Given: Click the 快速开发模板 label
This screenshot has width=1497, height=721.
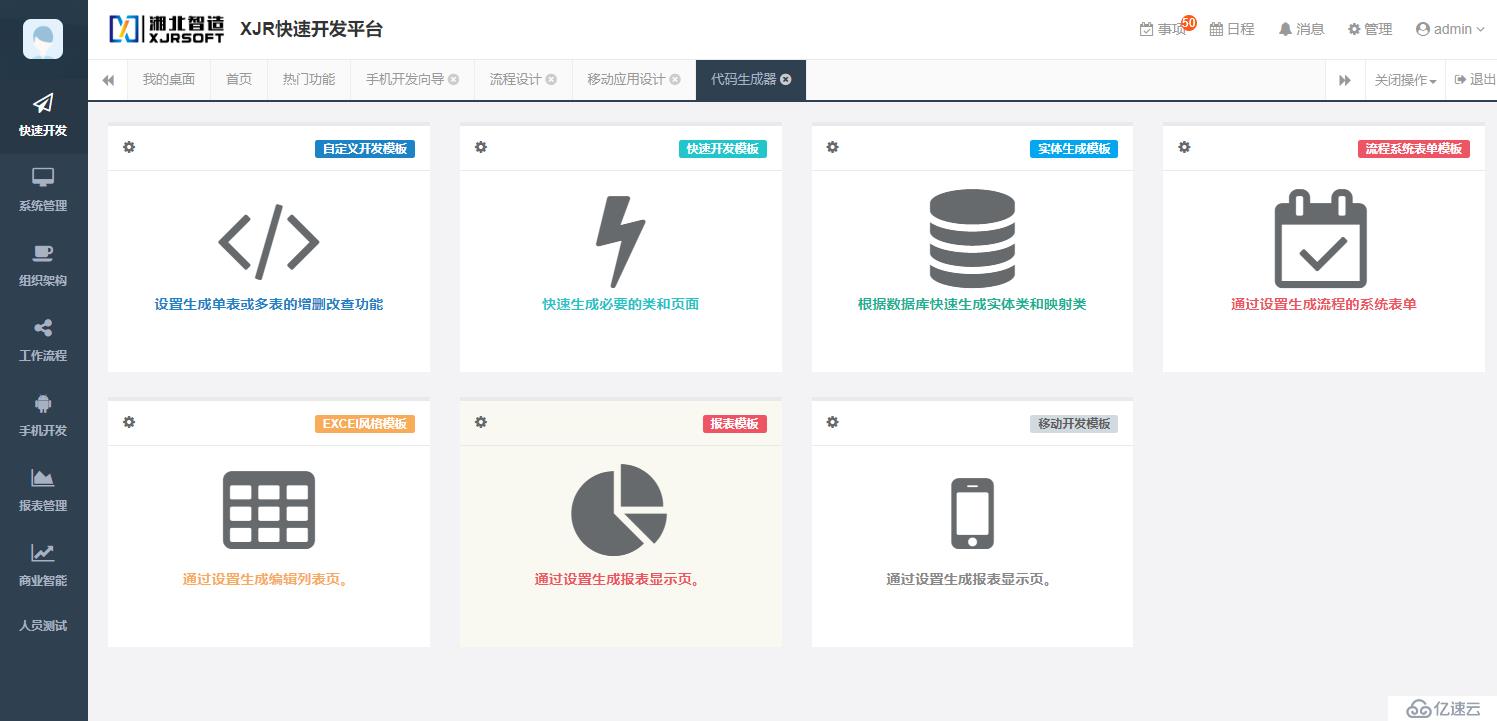Looking at the screenshot, I should [723, 149].
